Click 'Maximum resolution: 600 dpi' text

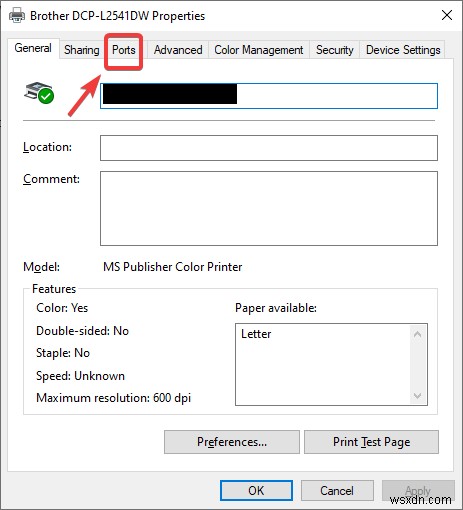(113, 398)
